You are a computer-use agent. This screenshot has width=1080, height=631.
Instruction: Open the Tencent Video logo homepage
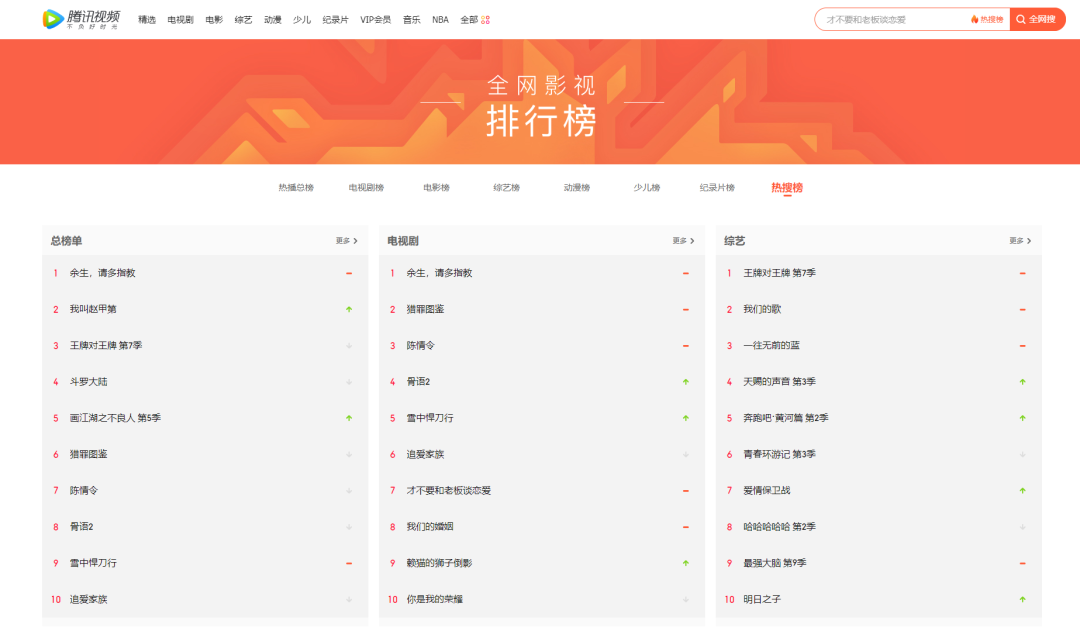(x=81, y=19)
